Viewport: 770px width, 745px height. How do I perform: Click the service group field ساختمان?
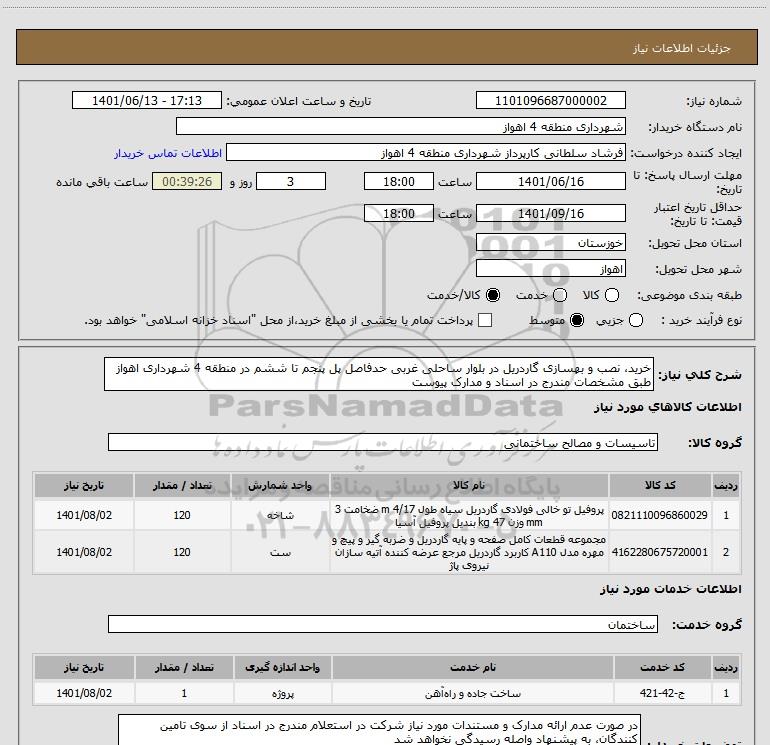tap(383, 624)
